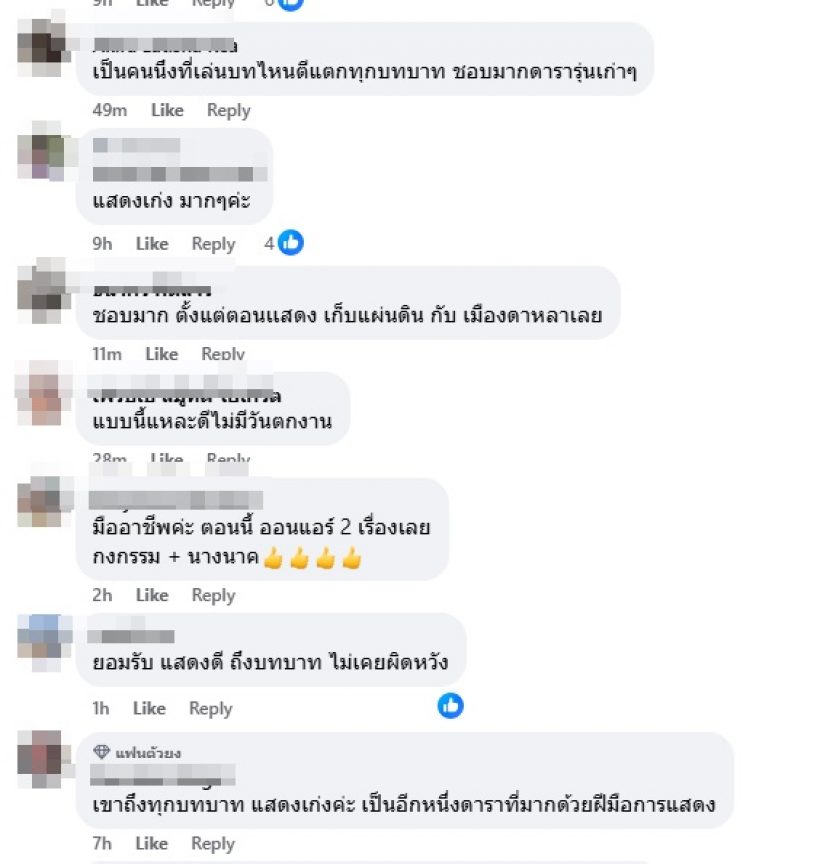Like the แสดงเก่ง มากๆค่ะ comment
Viewport: 820px width, 864px height.
click(152, 244)
